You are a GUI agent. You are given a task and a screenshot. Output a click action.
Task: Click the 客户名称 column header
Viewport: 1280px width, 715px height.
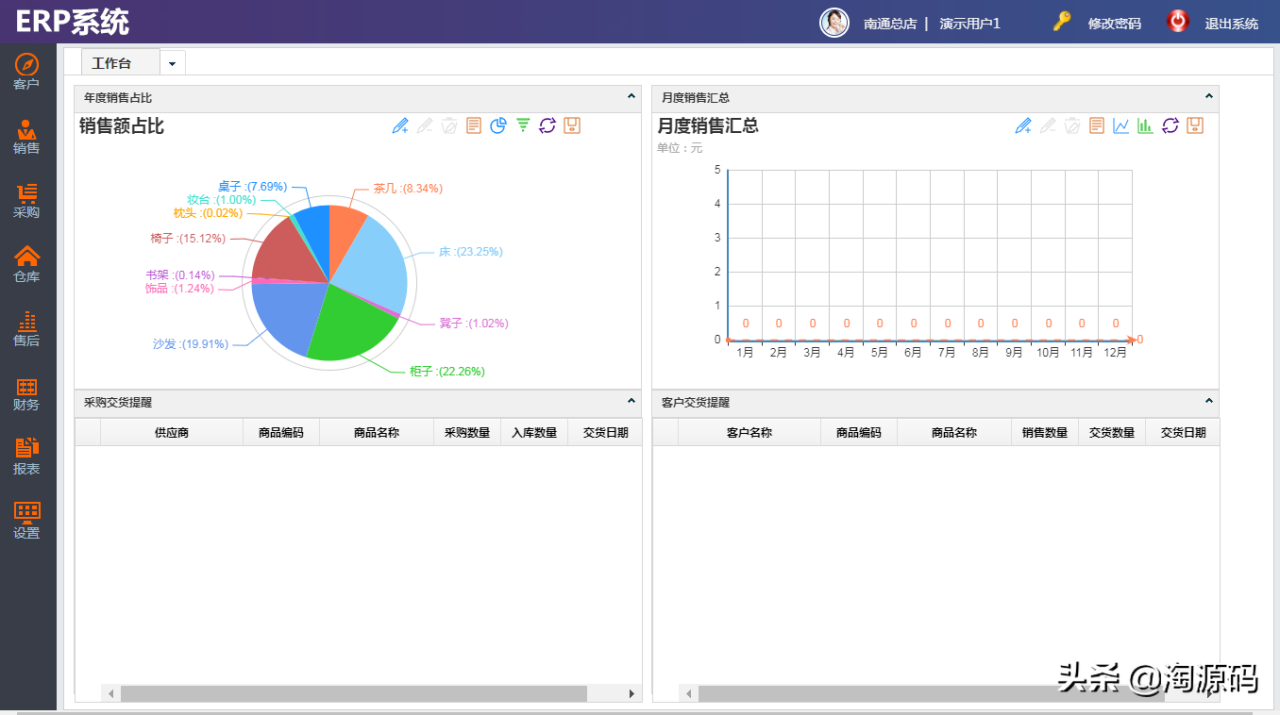pos(749,432)
